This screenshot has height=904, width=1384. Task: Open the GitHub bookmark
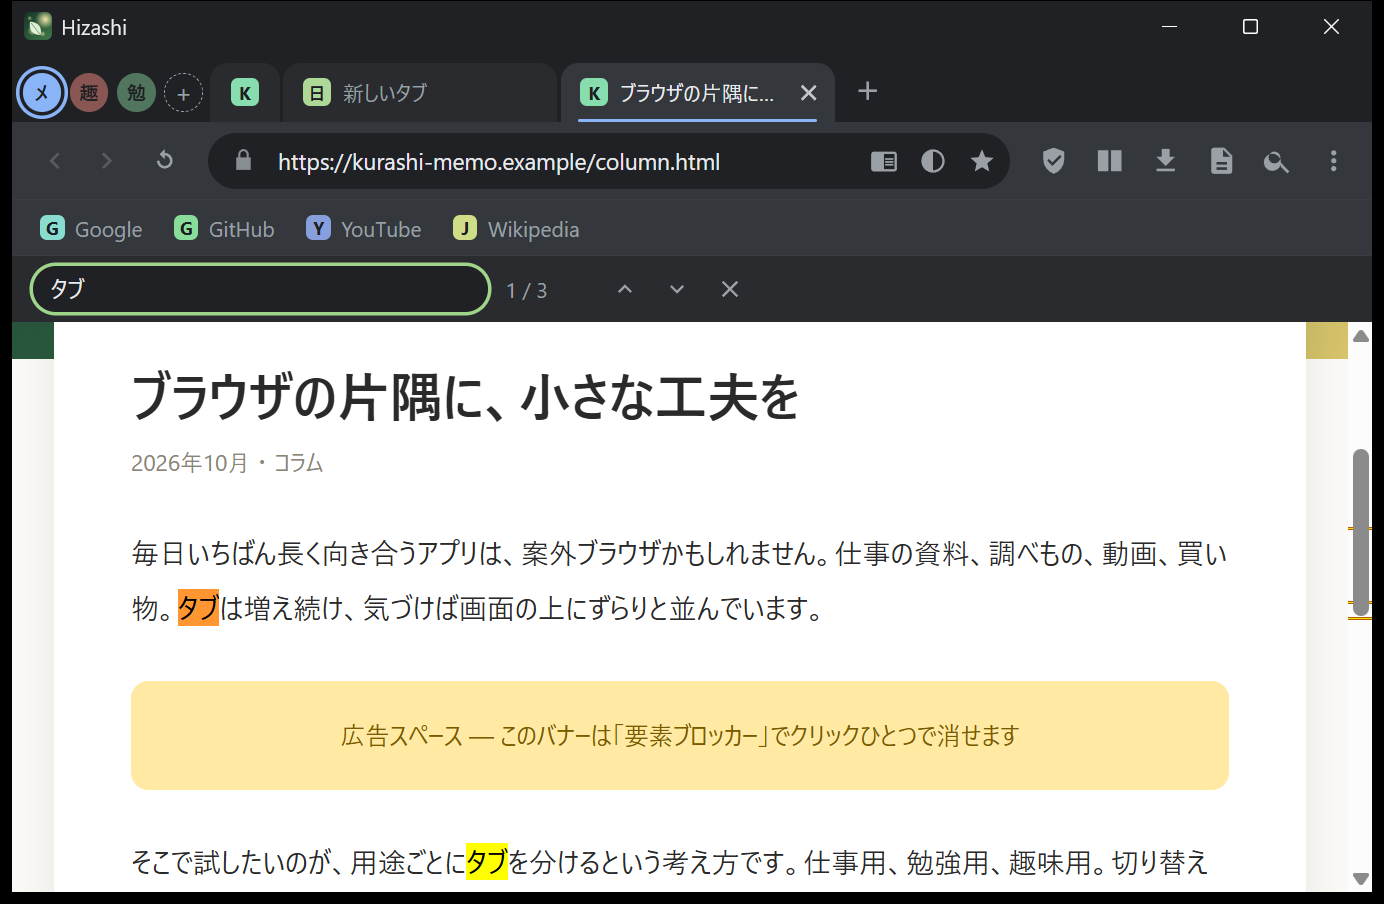pyautogui.click(x=224, y=229)
